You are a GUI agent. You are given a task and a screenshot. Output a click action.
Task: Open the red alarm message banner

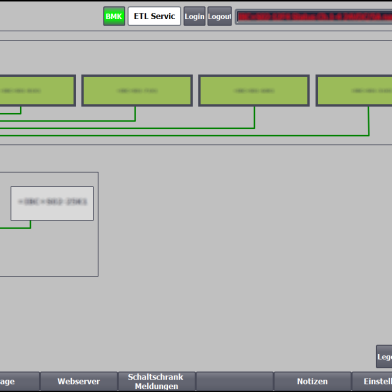click(314, 17)
